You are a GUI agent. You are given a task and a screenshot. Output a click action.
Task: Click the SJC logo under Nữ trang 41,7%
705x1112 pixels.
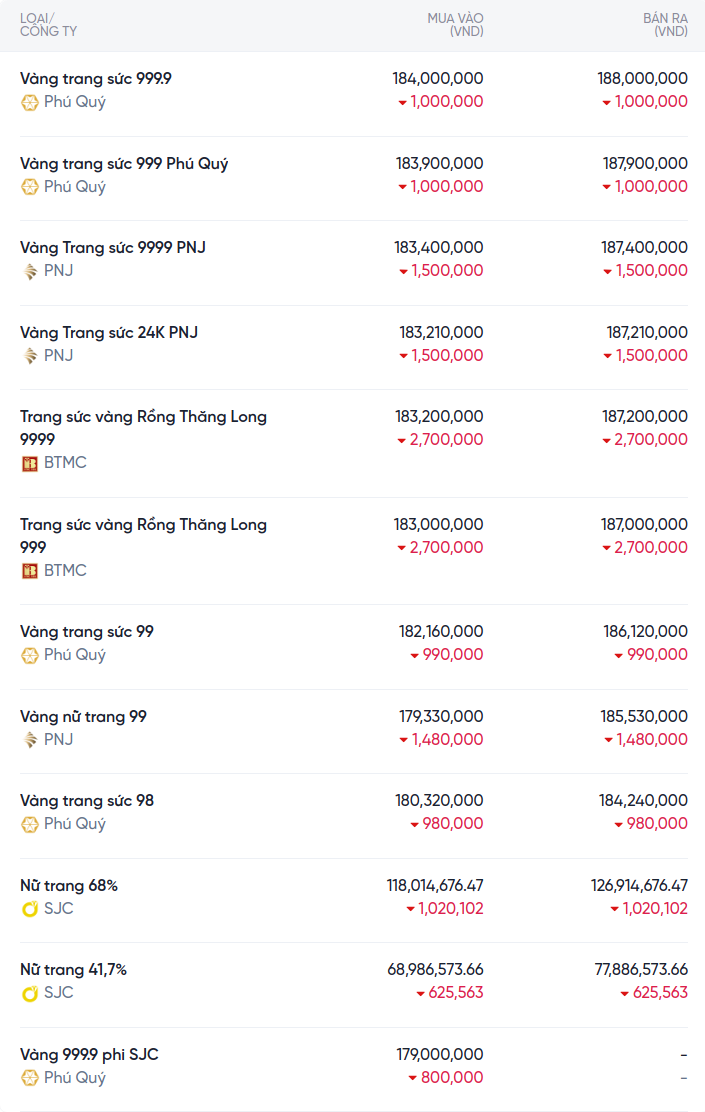(x=30, y=993)
